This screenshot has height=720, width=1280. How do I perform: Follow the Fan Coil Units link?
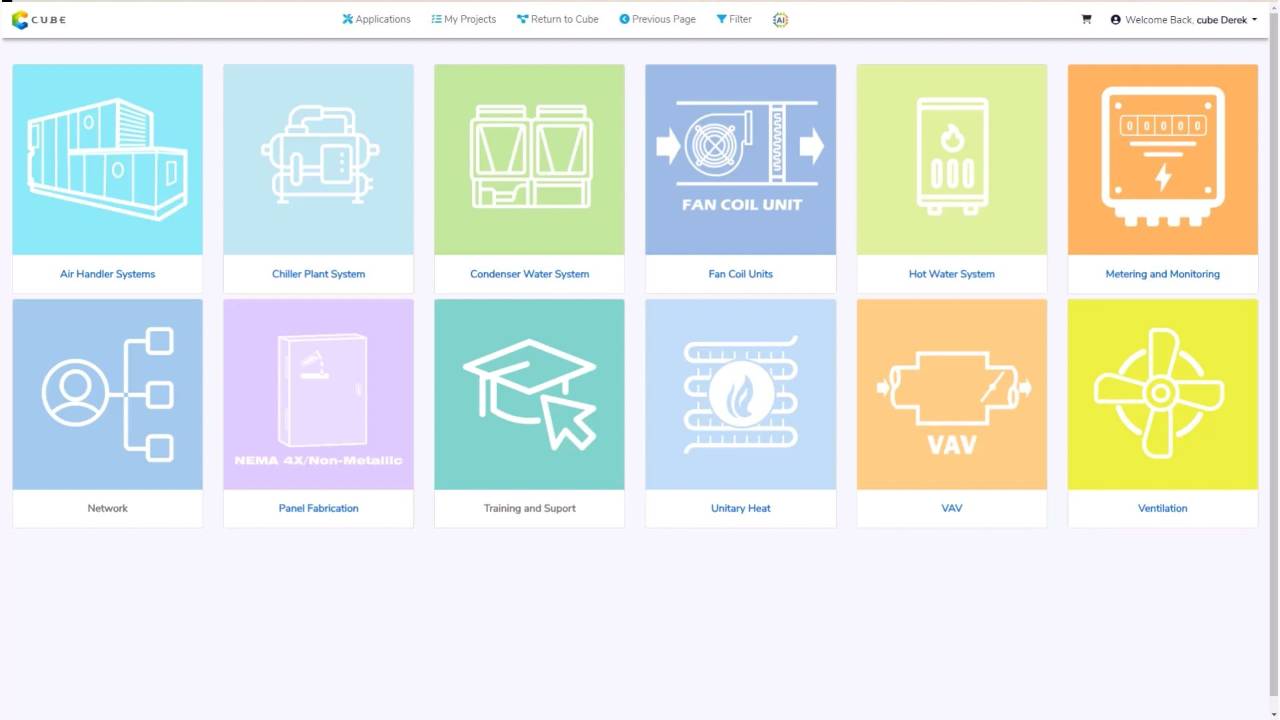pyautogui.click(x=740, y=274)
